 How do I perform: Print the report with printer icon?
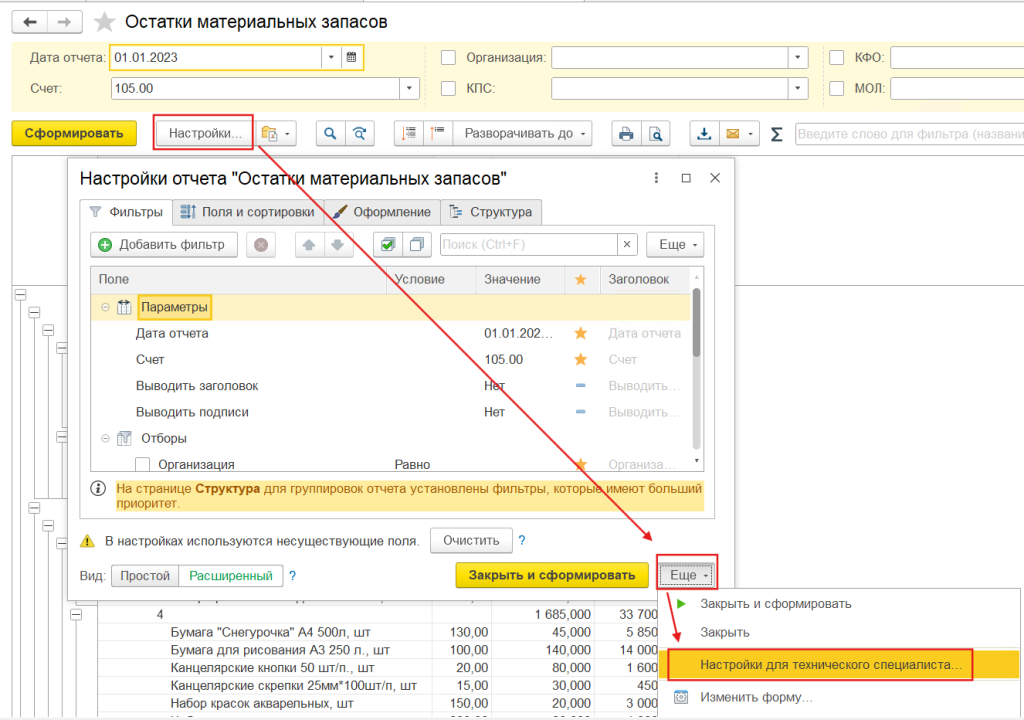626,133
